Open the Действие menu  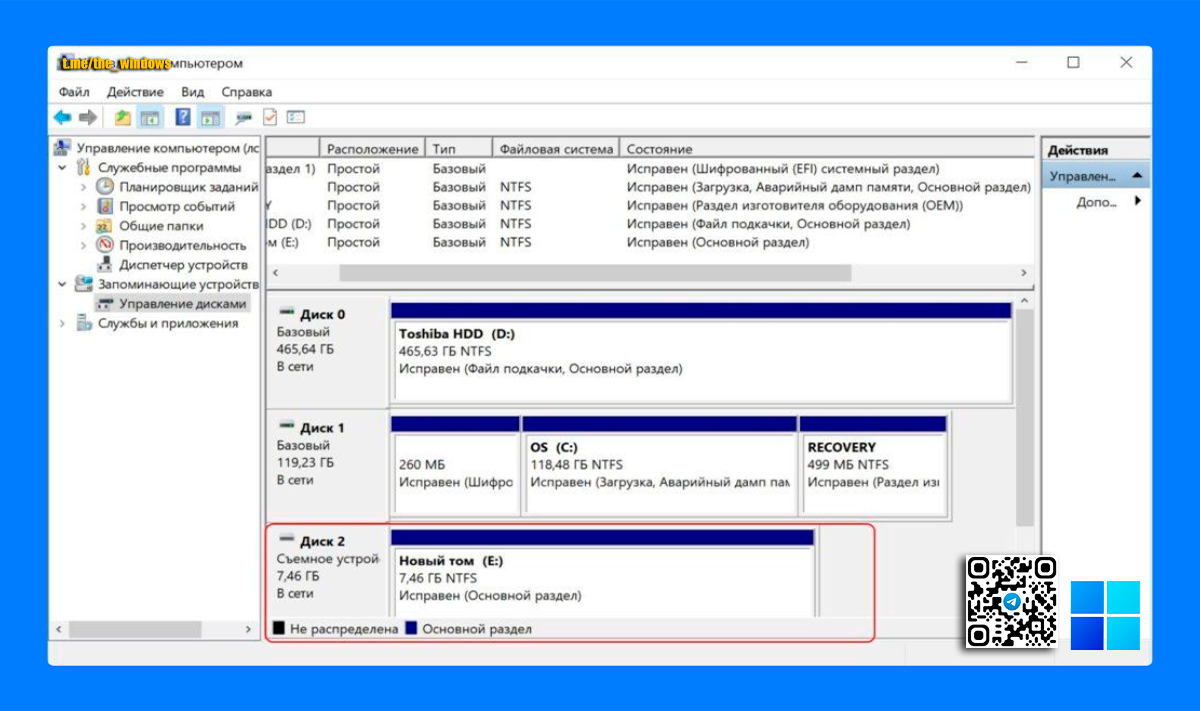[135, 91]
